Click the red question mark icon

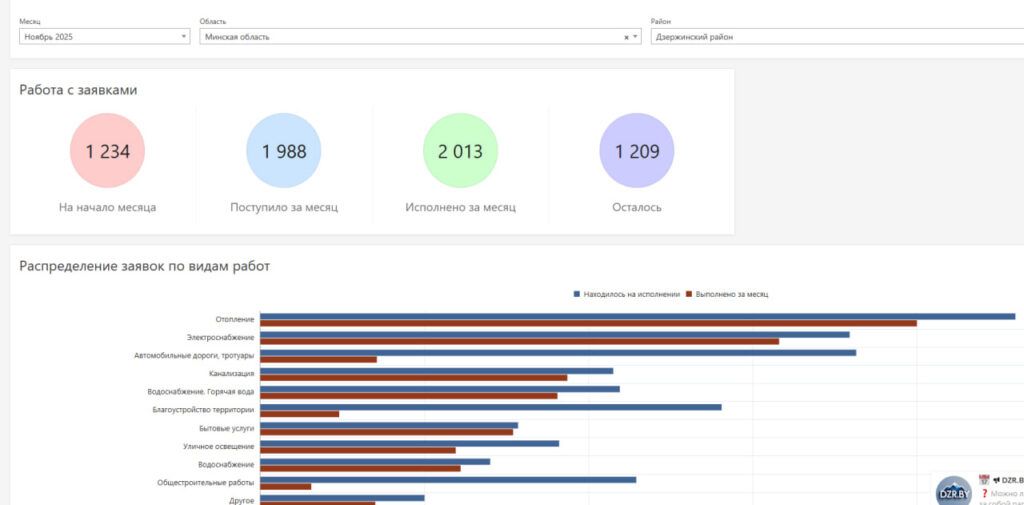[x=984, y=493]
